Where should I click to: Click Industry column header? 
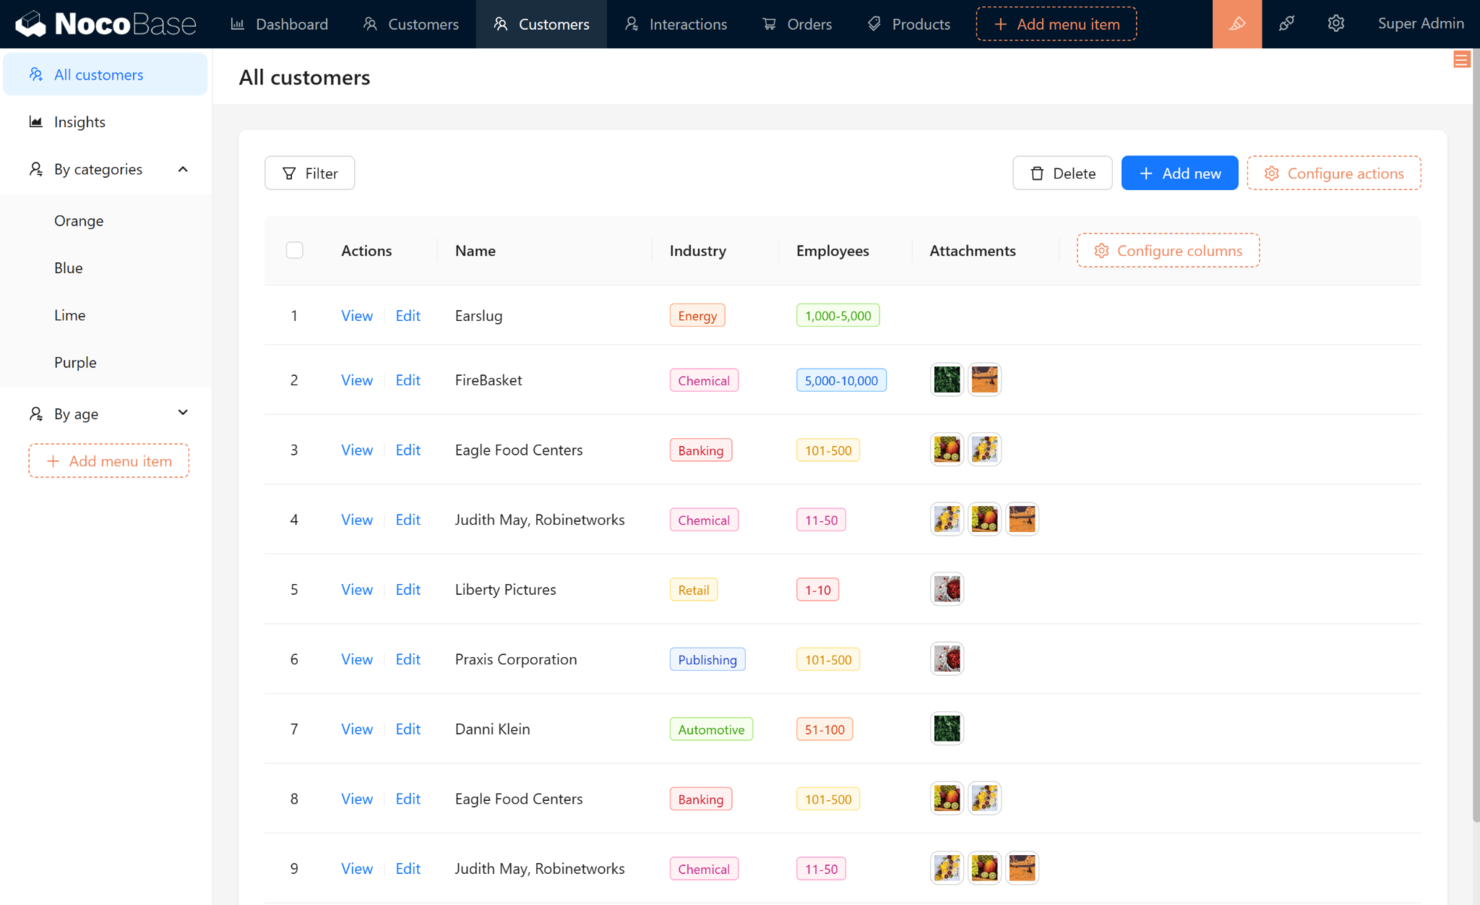click(x=698, y=251)
